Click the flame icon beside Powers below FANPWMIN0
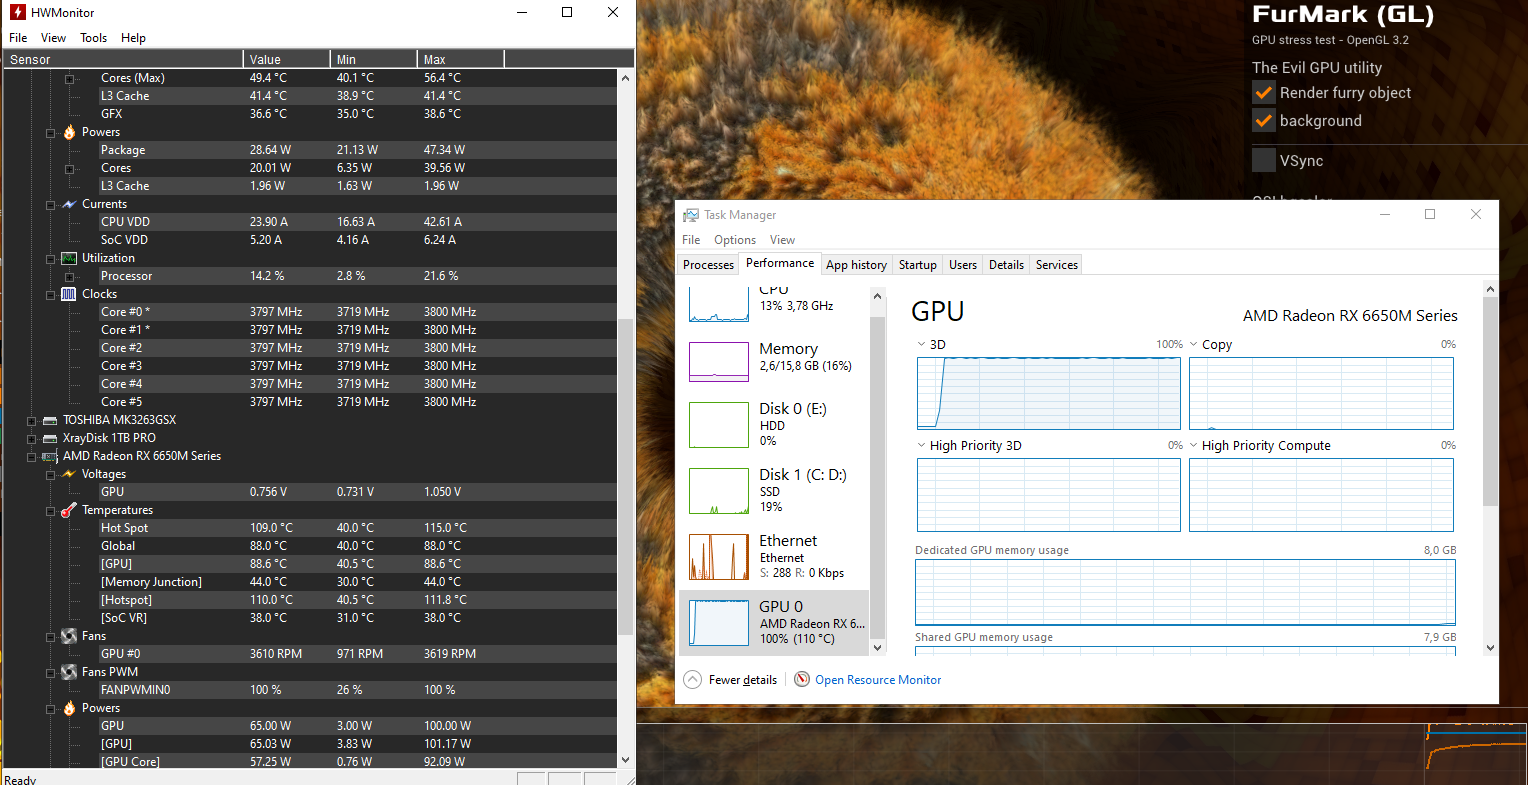 point(69,708)
